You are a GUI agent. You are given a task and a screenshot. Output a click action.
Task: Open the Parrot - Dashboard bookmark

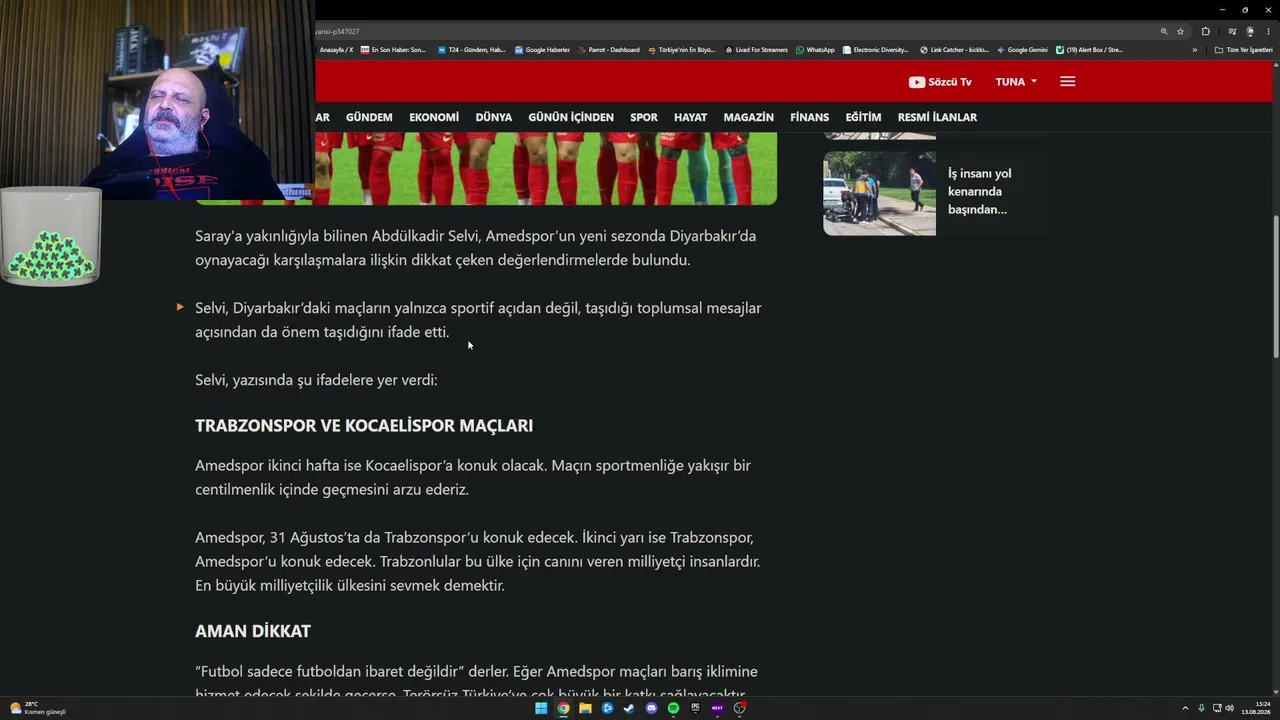point(609,50)
